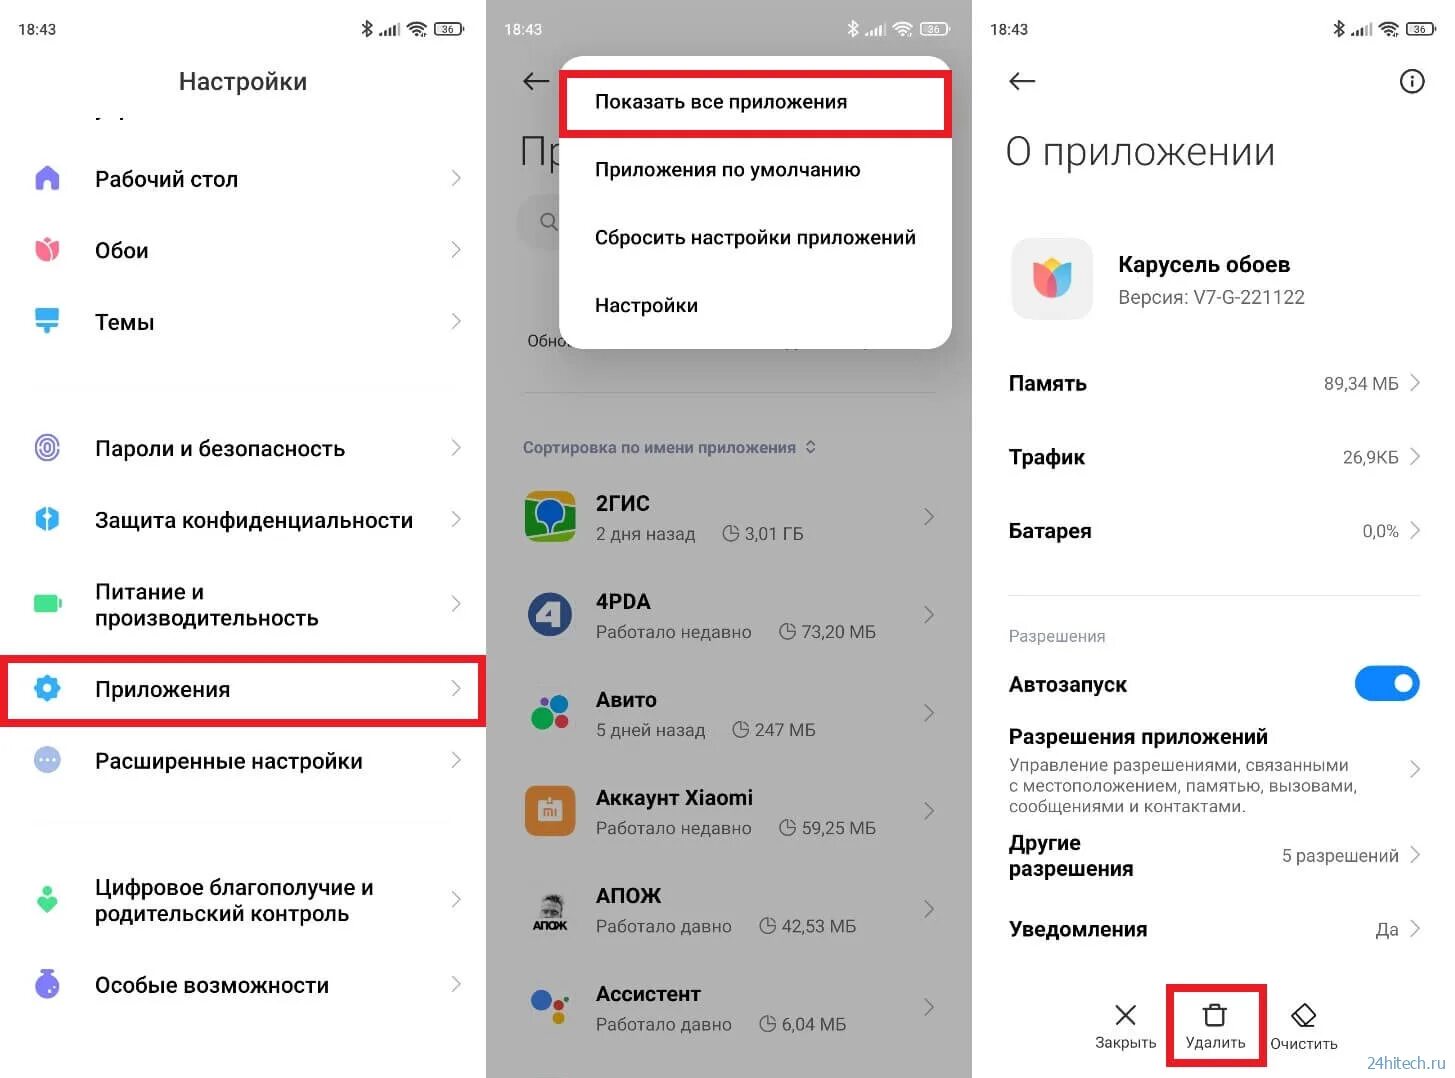Toggle the Автозапуск switch
Screen dimensions: 1455x1078
pyautogui.click(x=1386, y=684)
